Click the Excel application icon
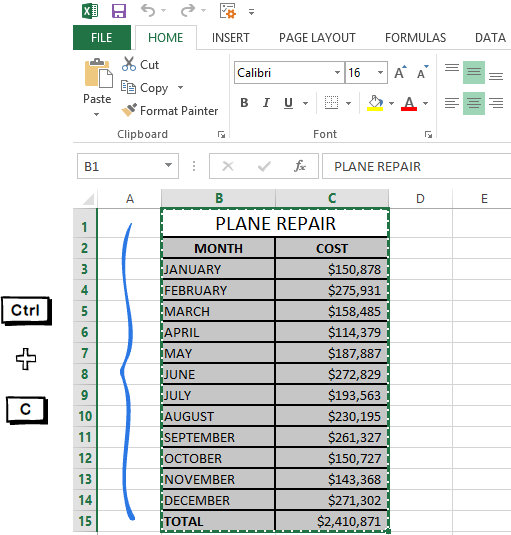This screenshot has height=535, width=511. pyautogui.click(x=90, y=11)
